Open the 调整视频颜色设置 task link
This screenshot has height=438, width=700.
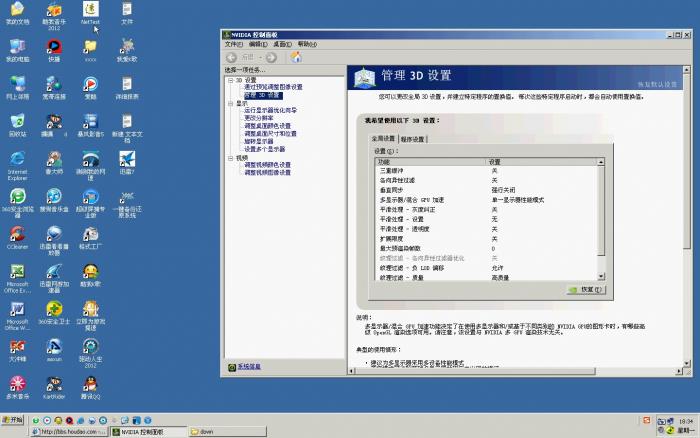[x=267, y=165]
